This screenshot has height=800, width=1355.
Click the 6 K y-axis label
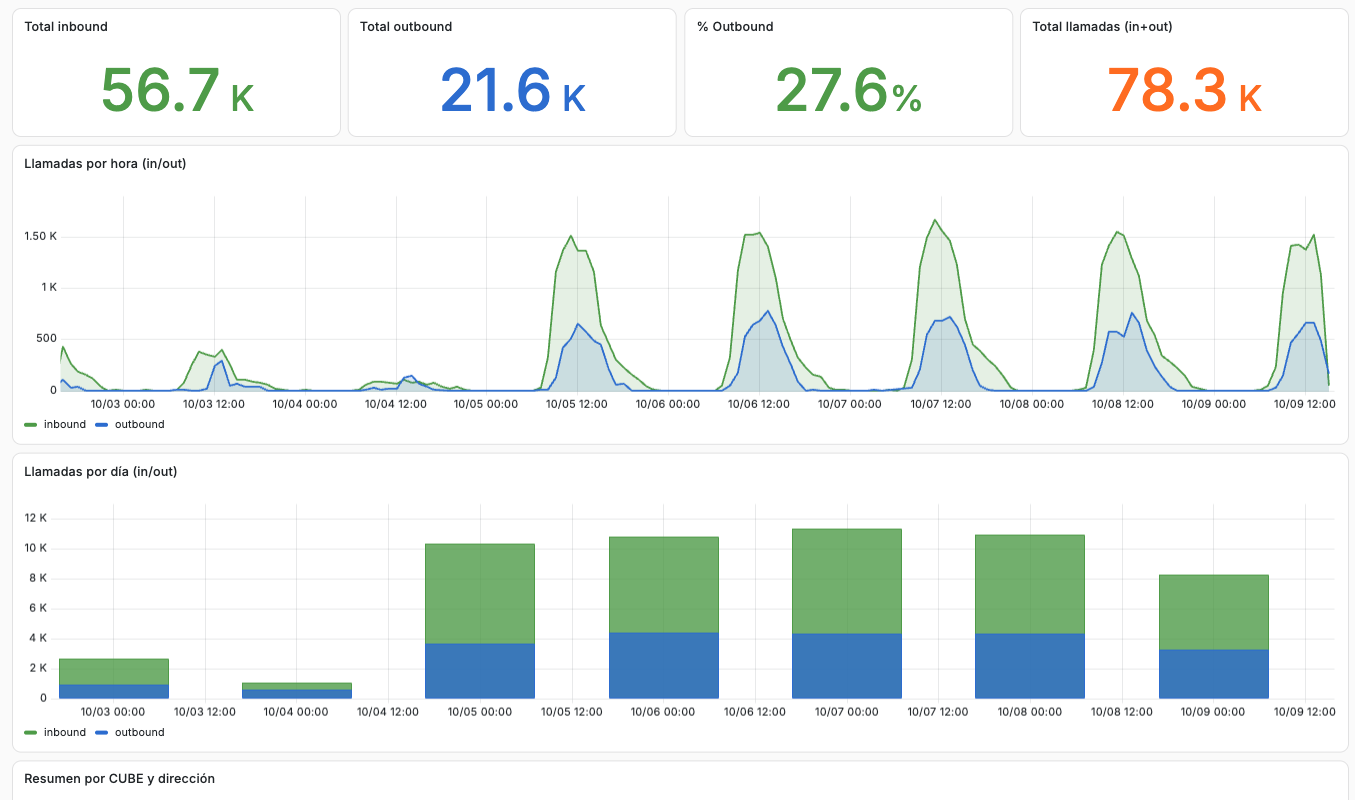coord(36,608)
